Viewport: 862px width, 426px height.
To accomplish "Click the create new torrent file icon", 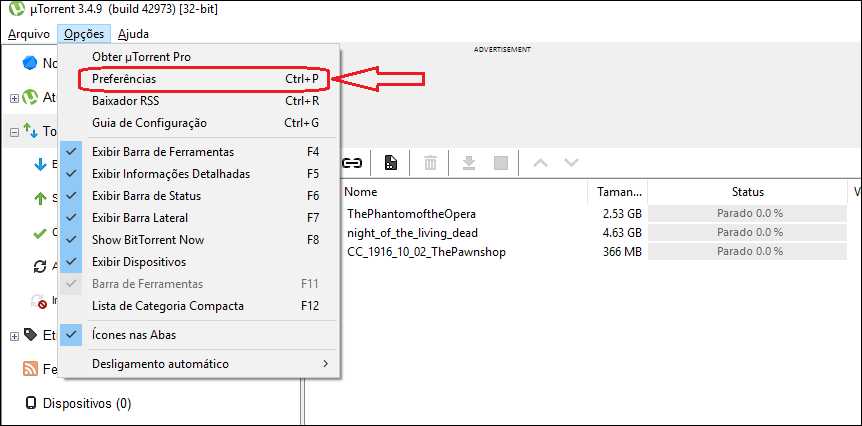I will (x=391, y=162).
